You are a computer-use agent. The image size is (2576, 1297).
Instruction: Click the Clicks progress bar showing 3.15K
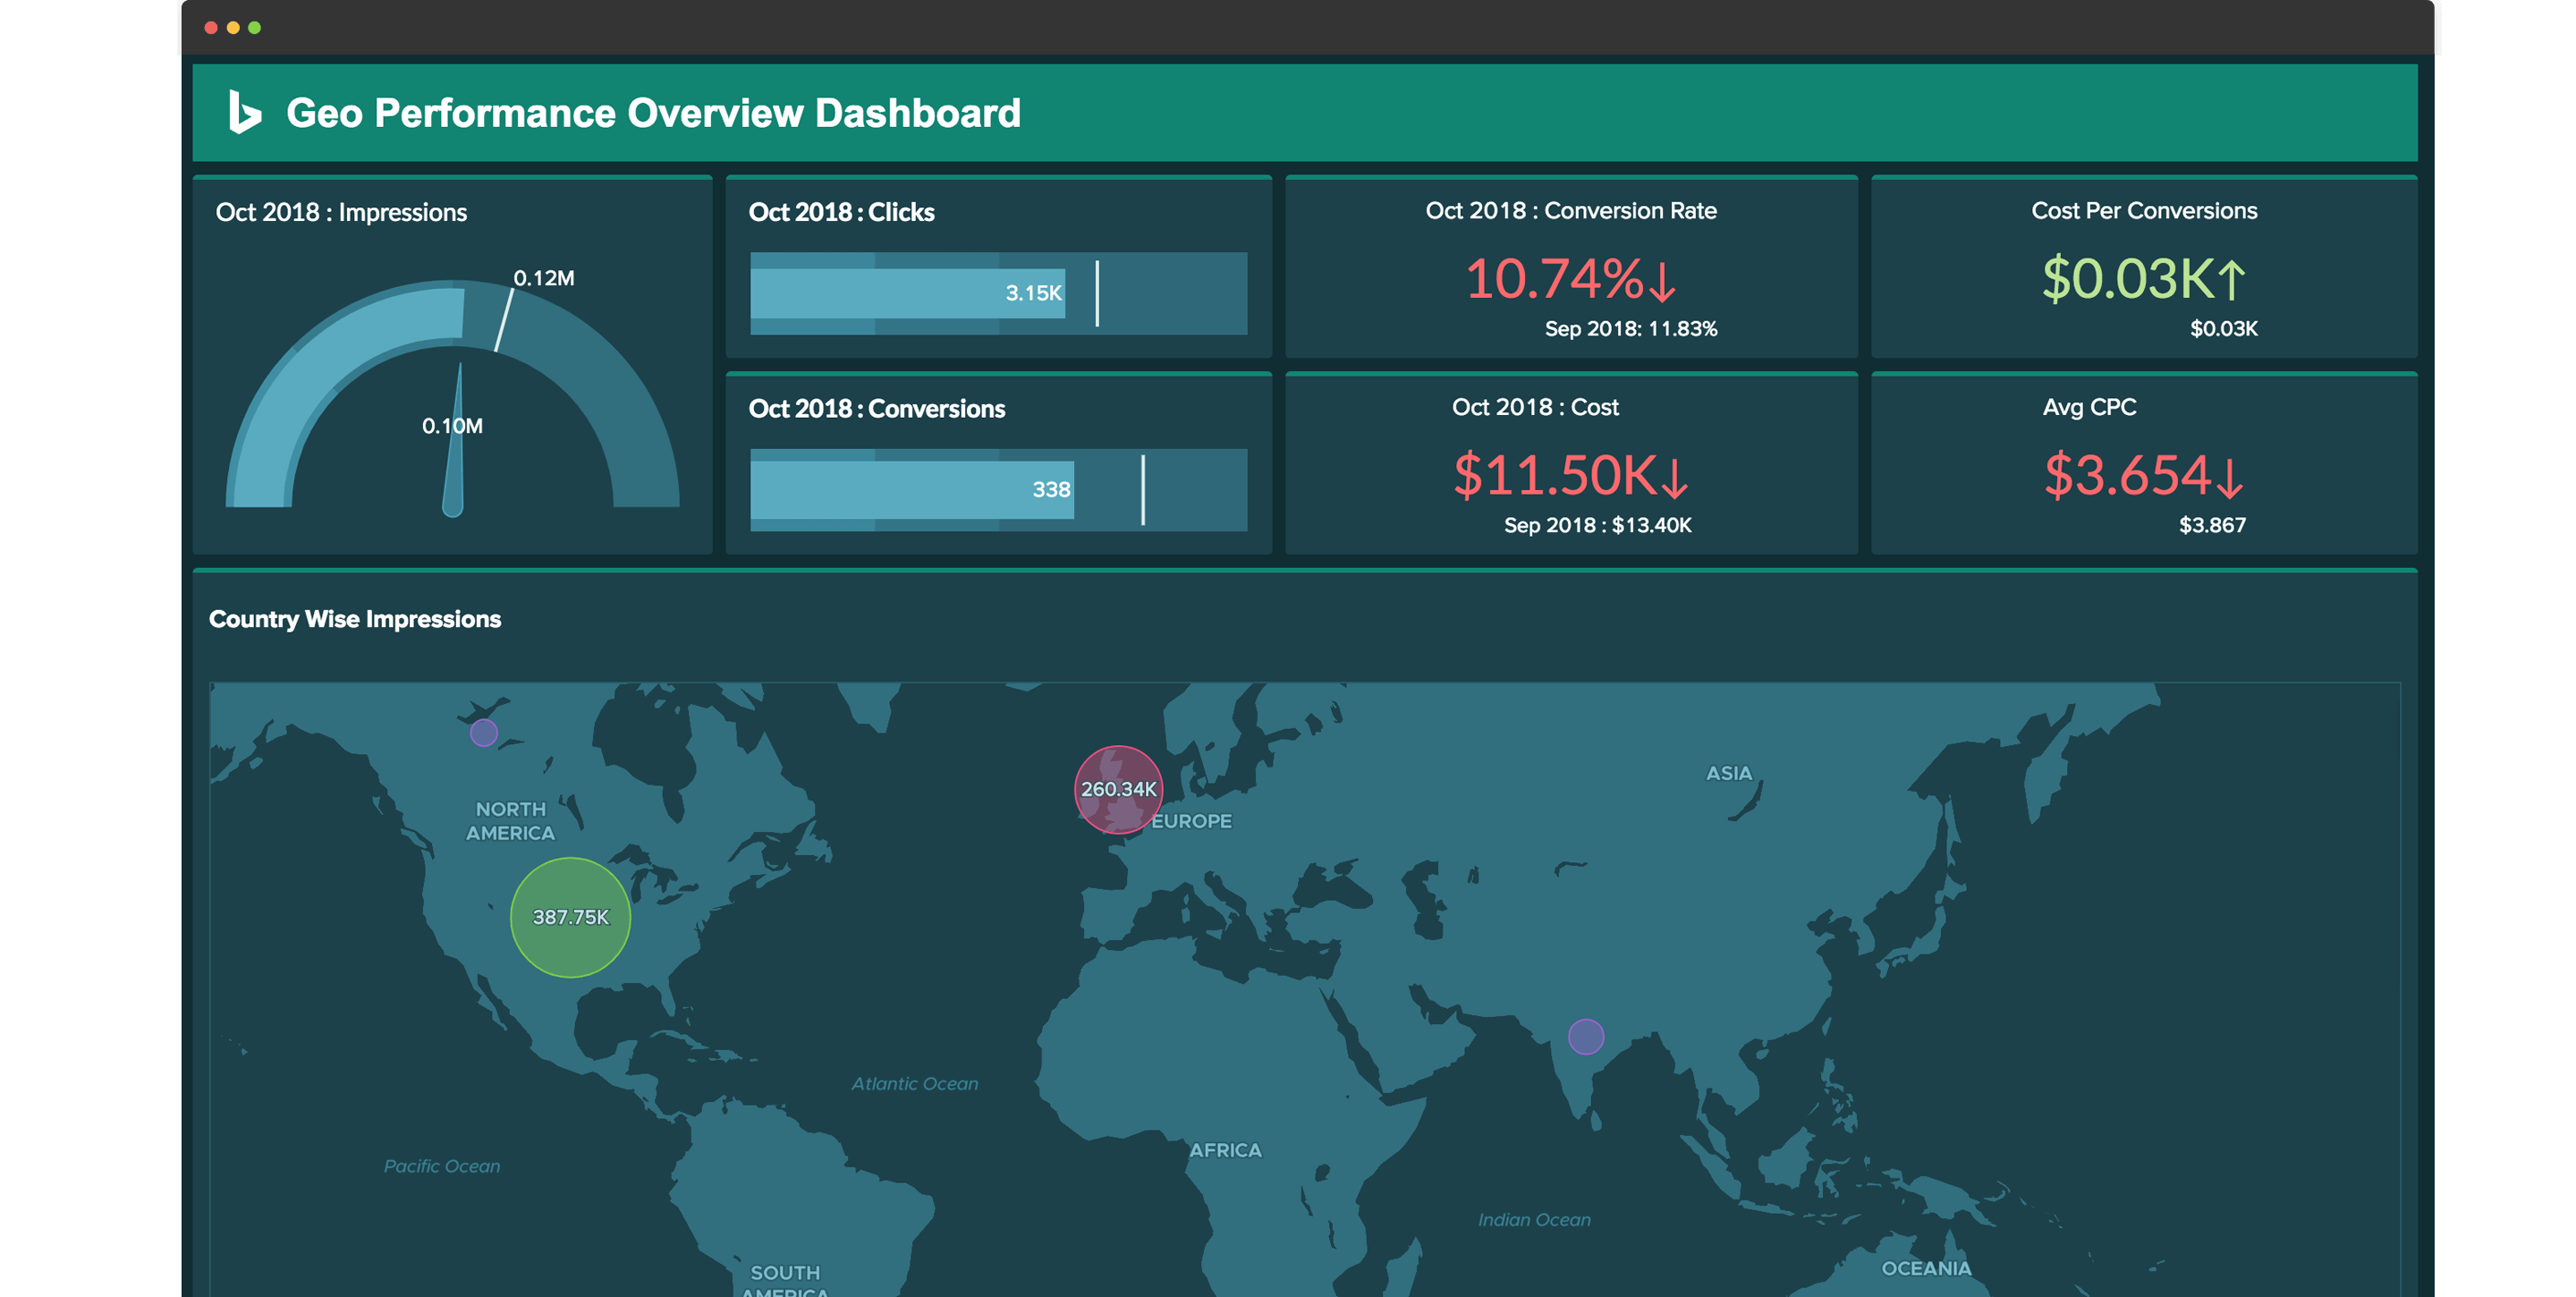point(908,293)
